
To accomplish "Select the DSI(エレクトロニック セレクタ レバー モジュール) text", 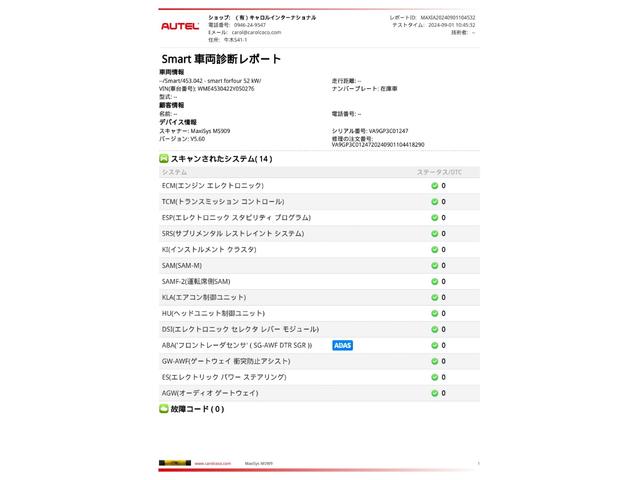I will tap(240, 329).
